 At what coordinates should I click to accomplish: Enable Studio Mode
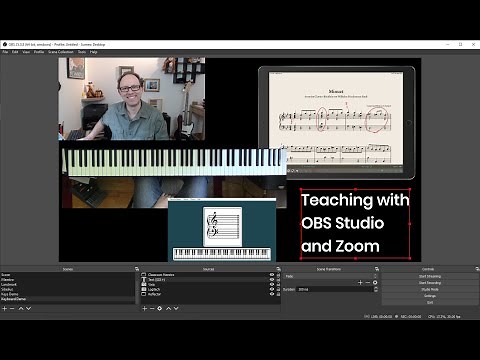point(430,289)
